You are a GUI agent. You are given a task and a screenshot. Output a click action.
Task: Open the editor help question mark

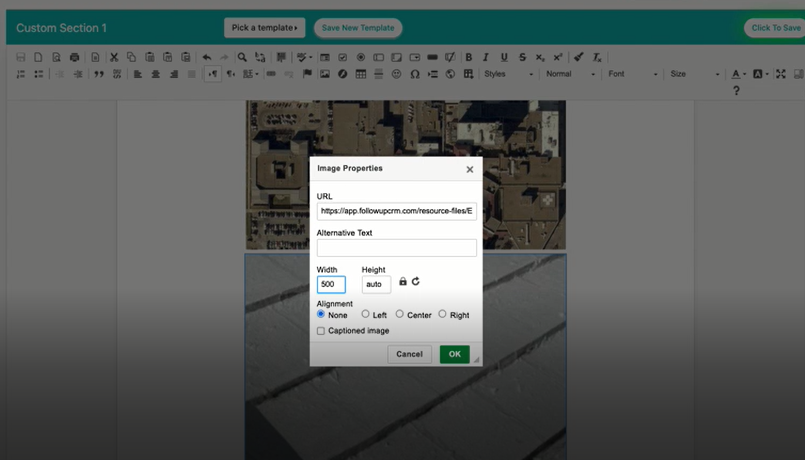coord(736,90)
